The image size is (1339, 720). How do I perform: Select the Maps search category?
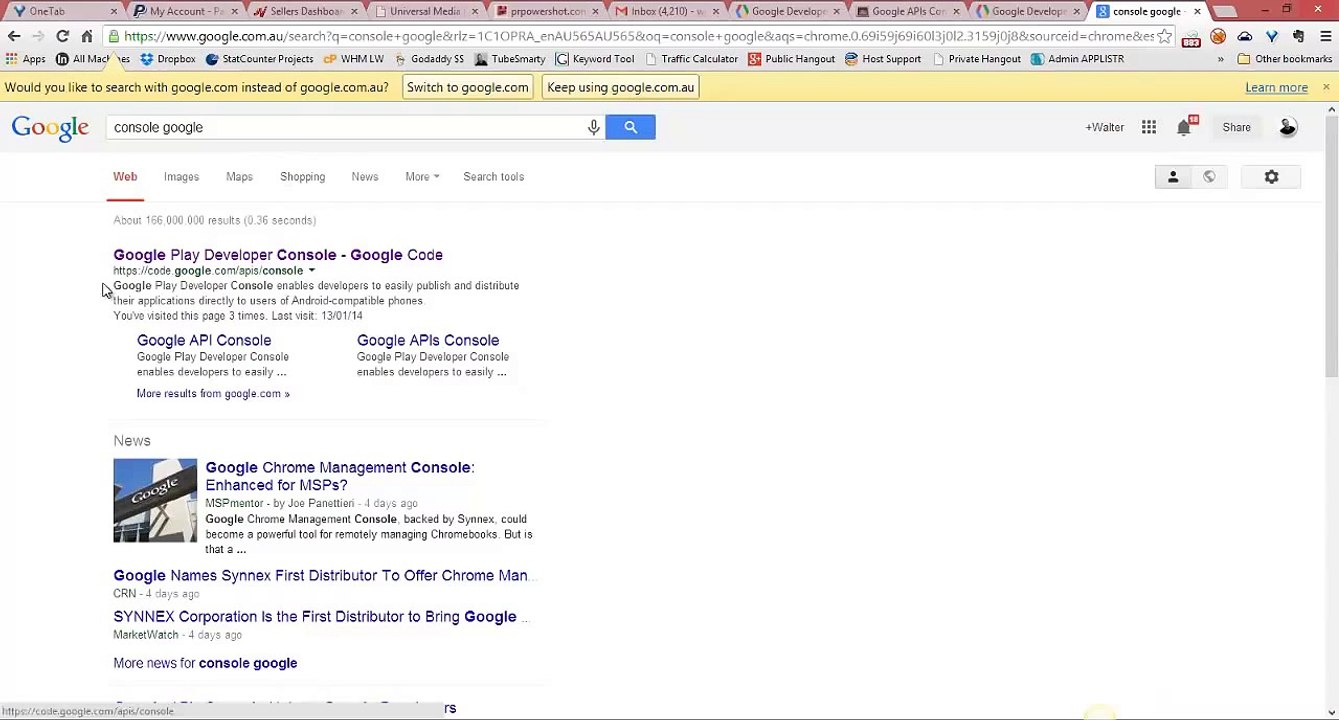tap(239, 177)
